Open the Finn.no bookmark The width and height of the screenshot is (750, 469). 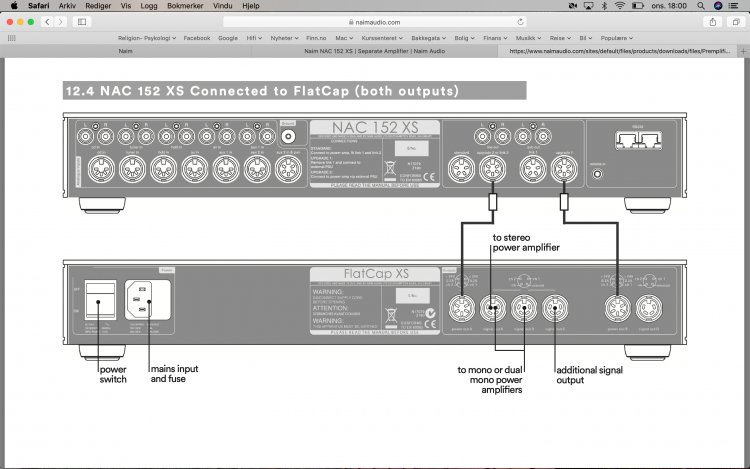point(316,38)
